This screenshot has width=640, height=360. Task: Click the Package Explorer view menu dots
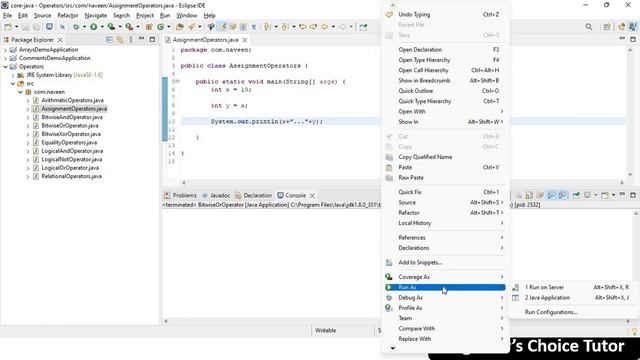131,40
